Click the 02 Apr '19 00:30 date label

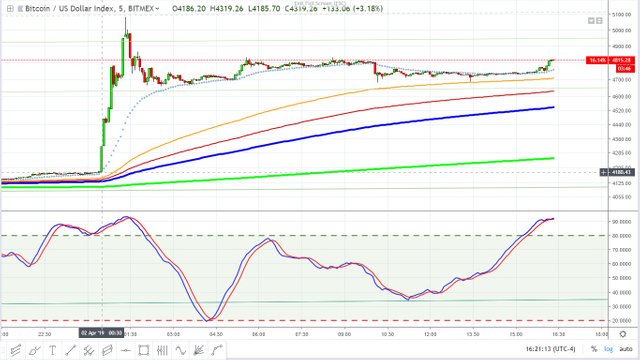[101, 333]
